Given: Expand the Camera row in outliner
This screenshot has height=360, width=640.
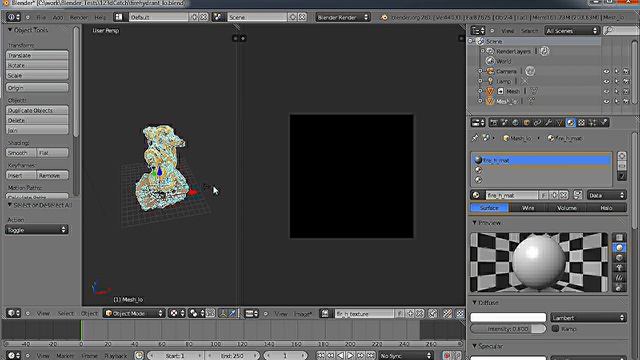Looking at the screenshot, I should tap(480, 71).
